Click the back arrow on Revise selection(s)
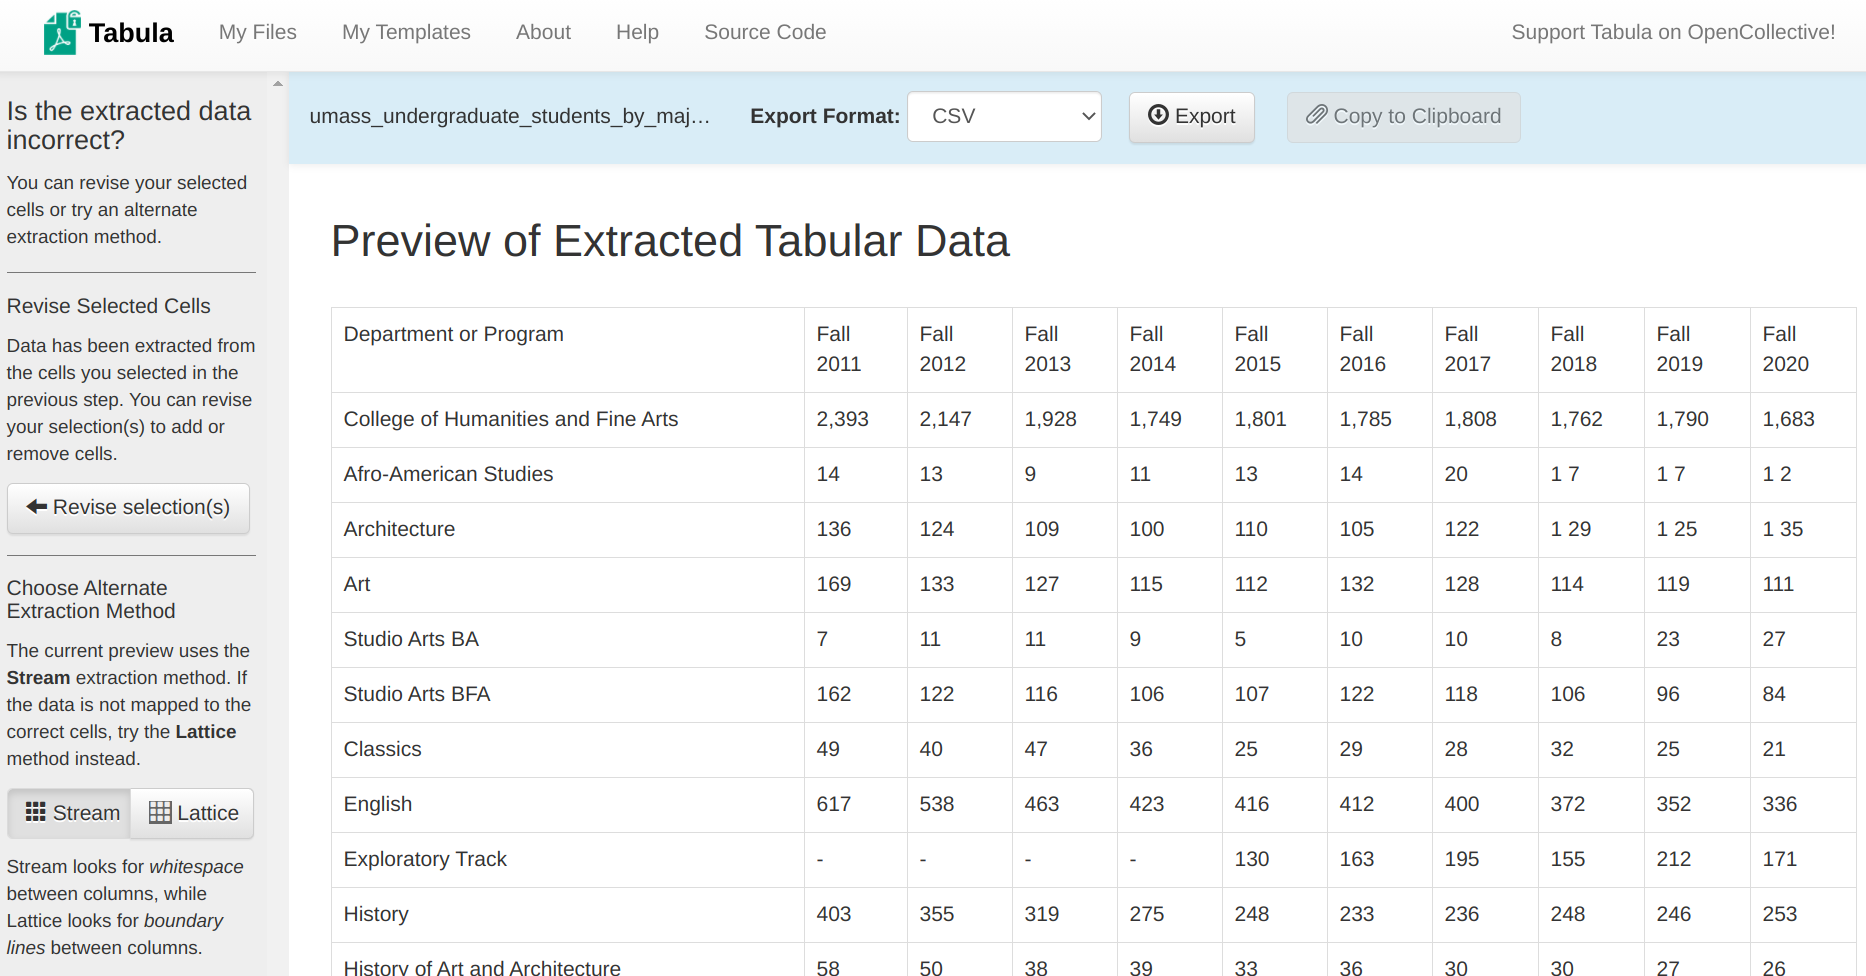 (37, 507)
